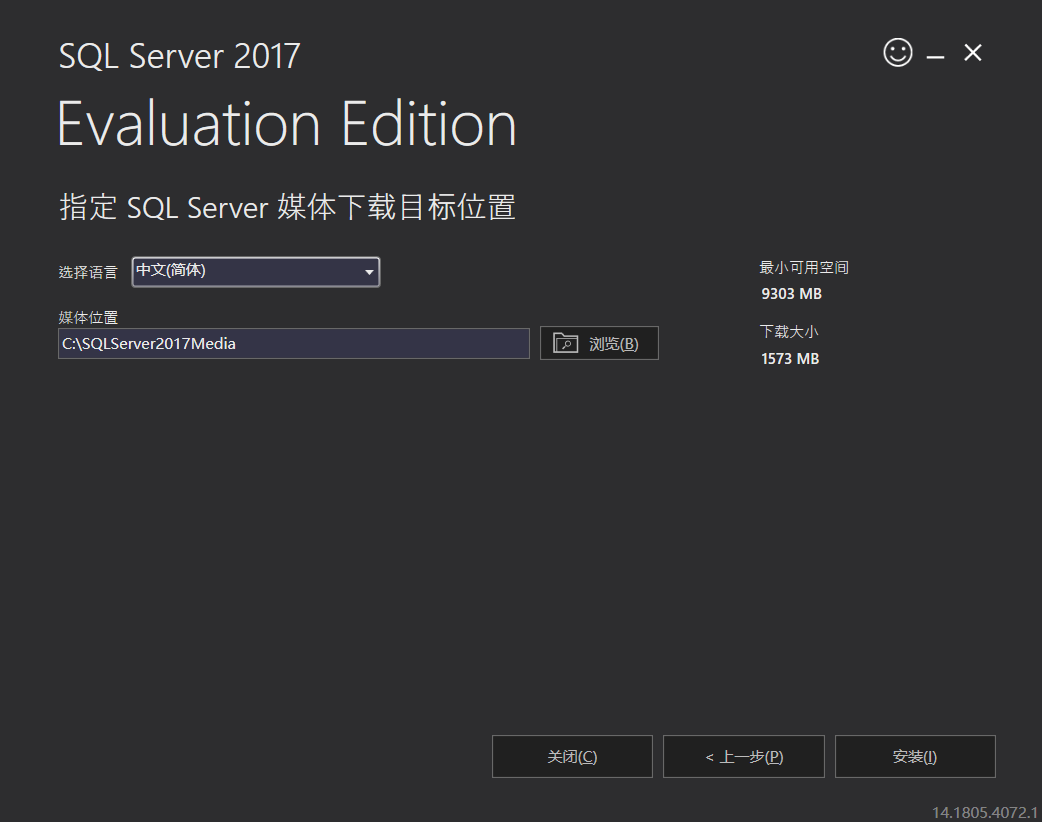1042x822 pixels.
Task: Click the 安装(I) button to start installing
Action: 914,756
